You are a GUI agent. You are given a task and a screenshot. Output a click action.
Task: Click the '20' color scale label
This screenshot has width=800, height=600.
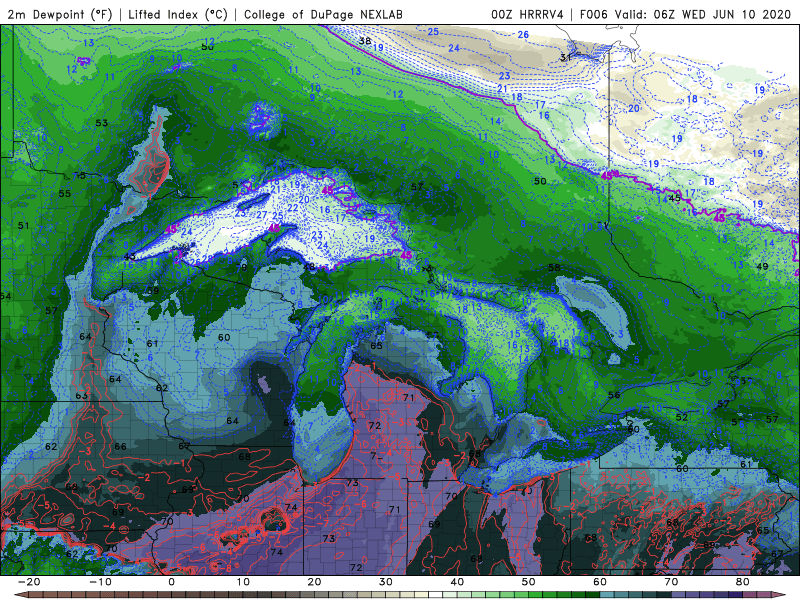pyautogui.click(x=314, y=582)
